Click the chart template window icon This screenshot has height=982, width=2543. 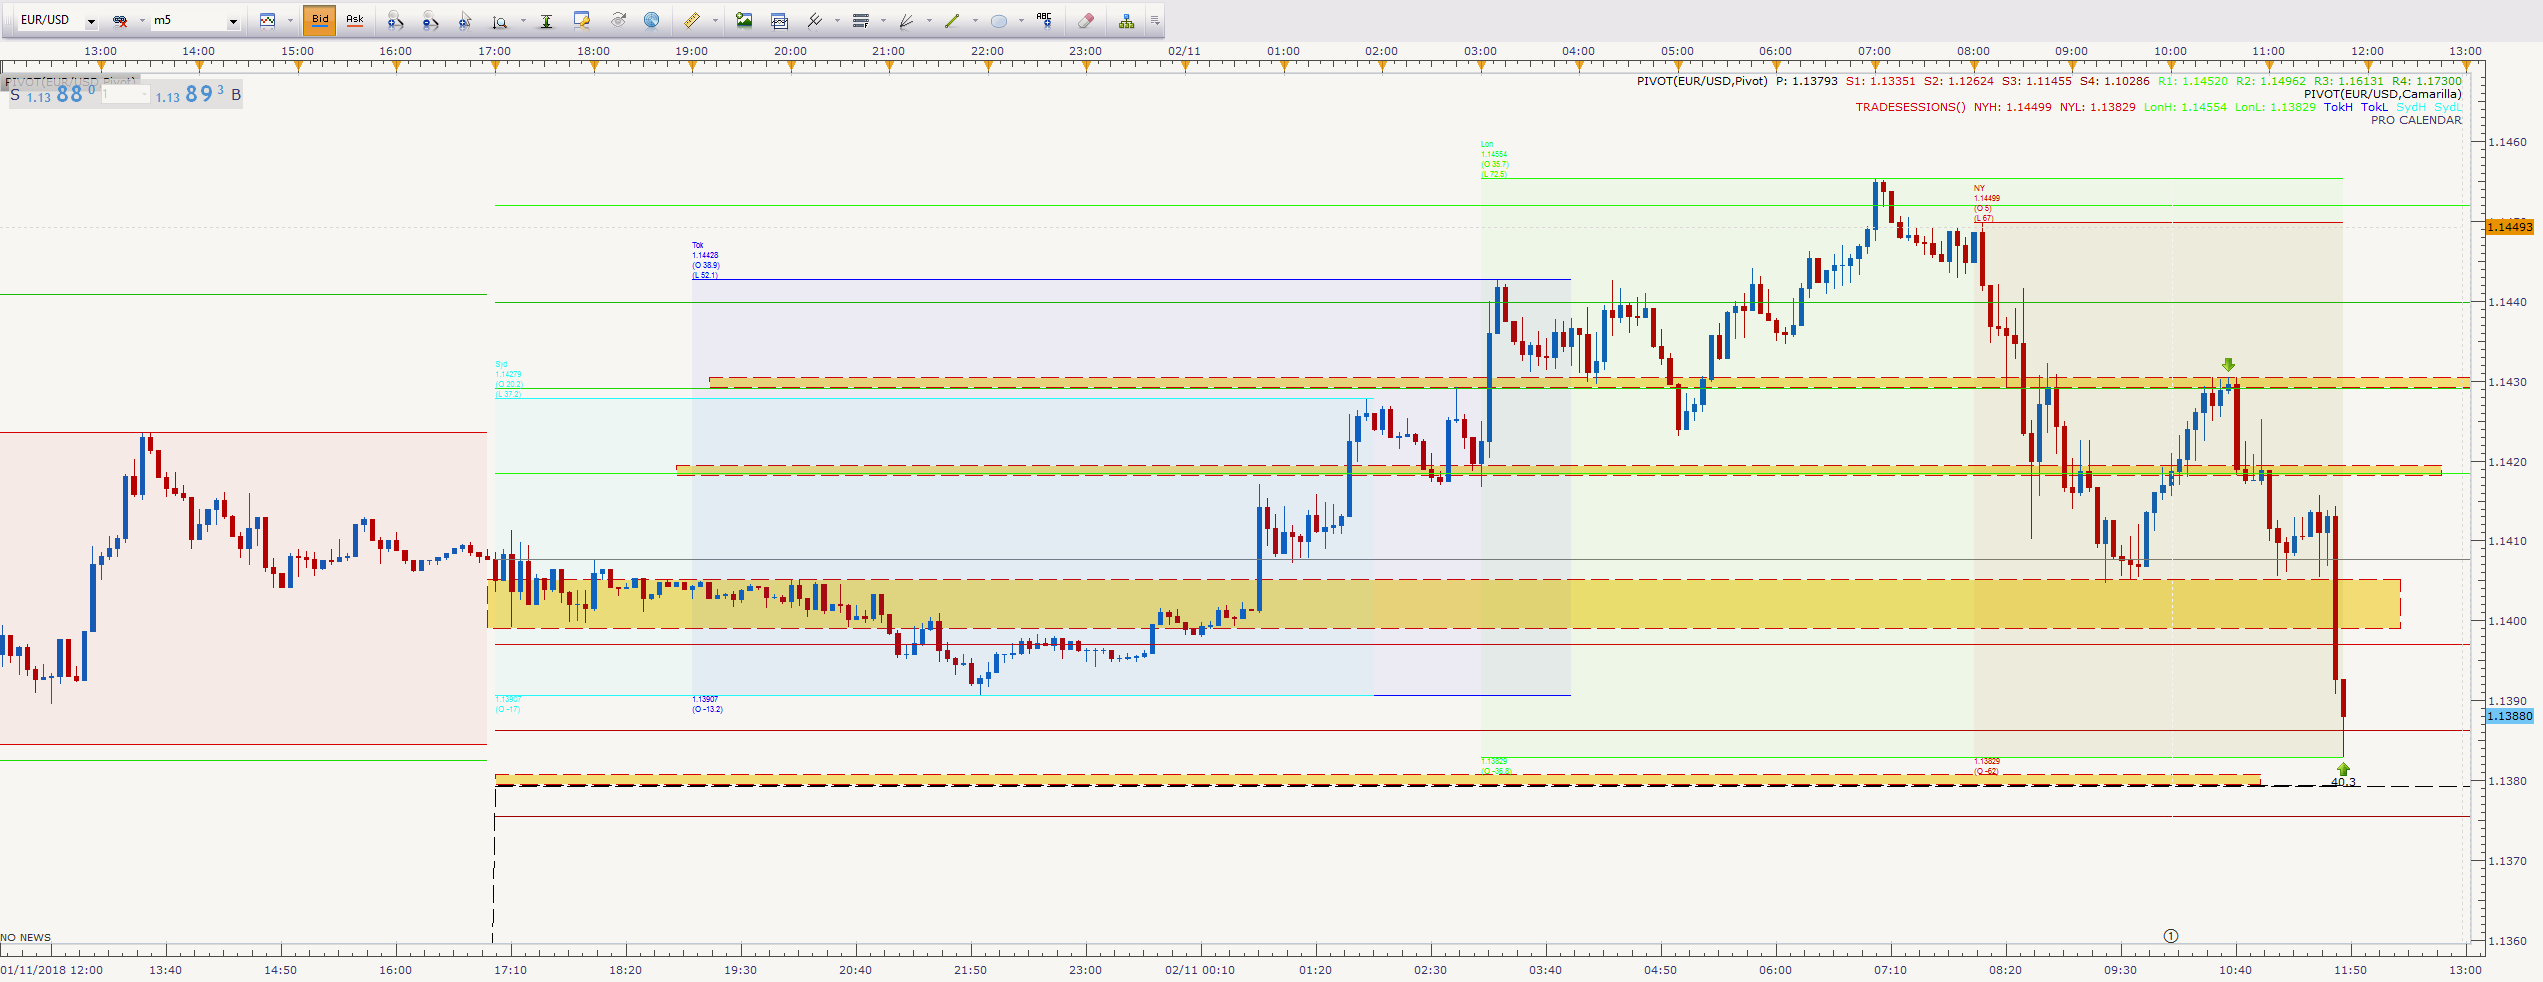click(581, 20)
